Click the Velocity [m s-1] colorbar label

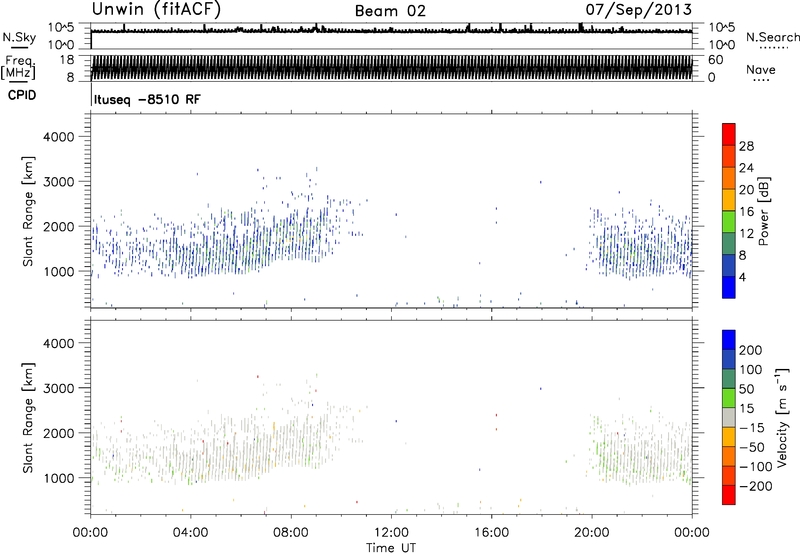[782, 417]
